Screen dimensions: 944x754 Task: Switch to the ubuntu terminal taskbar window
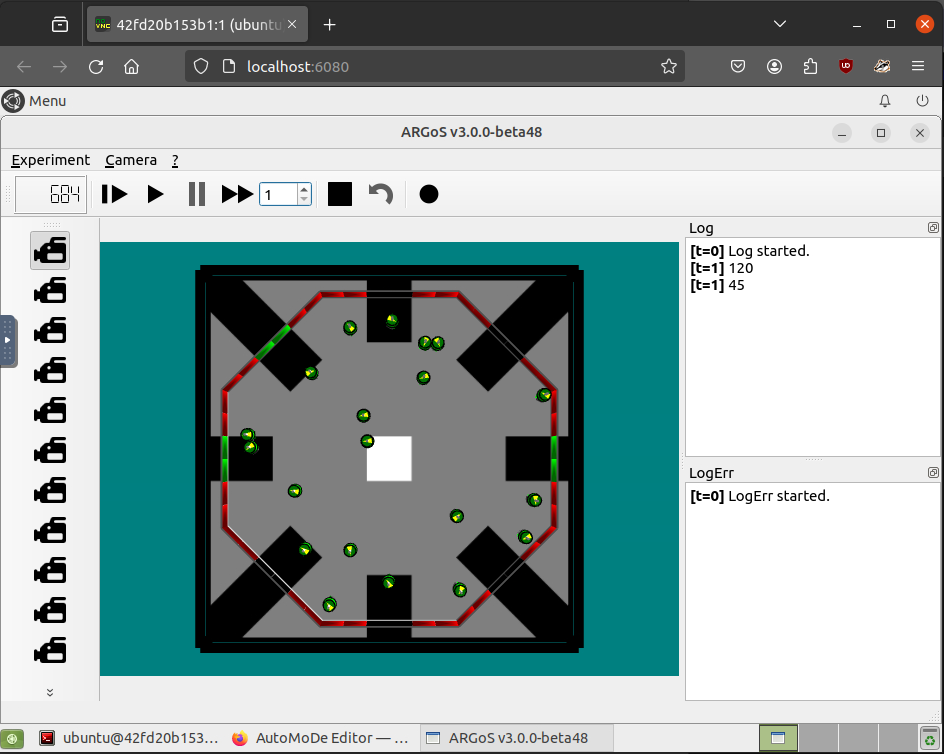pos(129,738)
